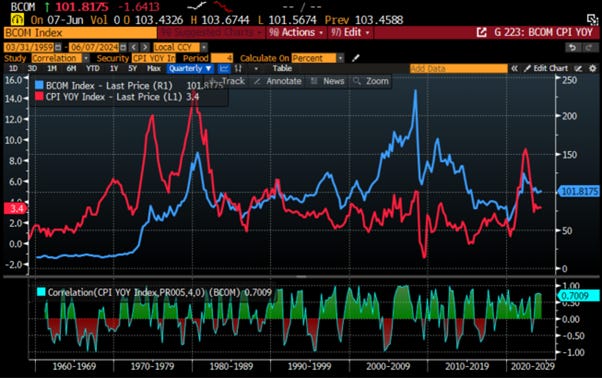Click the panel divider handle above correlation pane

click(301, 276)
